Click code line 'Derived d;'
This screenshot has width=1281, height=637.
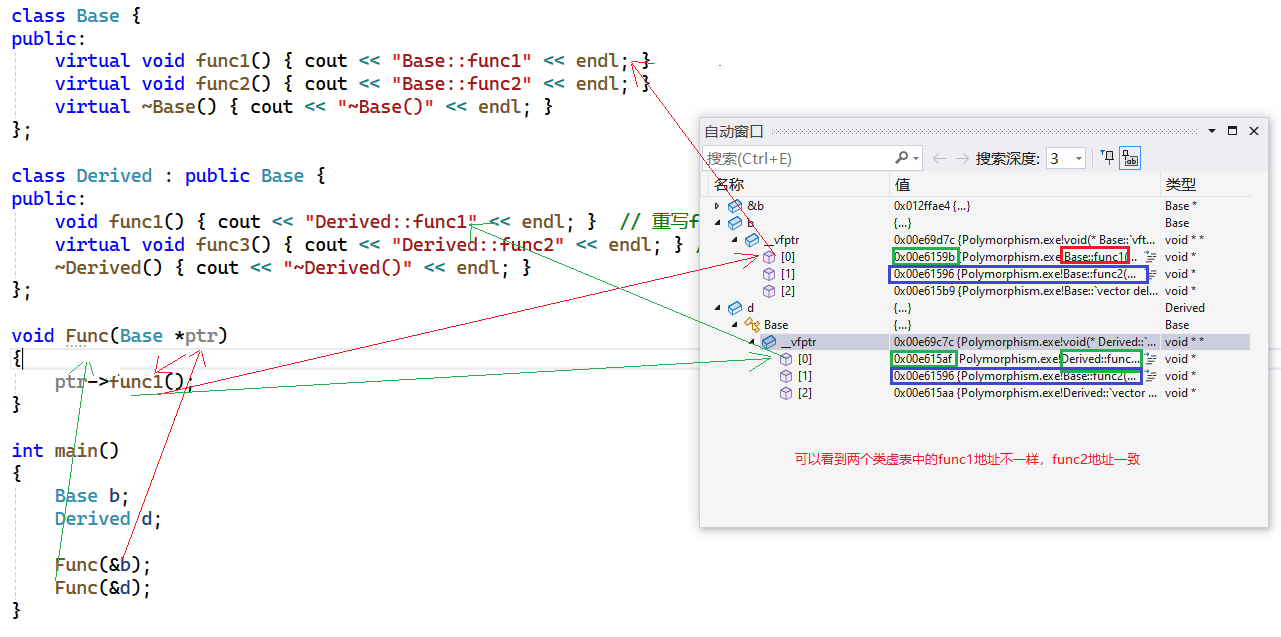pyautogui.click(x=109, y=519)
